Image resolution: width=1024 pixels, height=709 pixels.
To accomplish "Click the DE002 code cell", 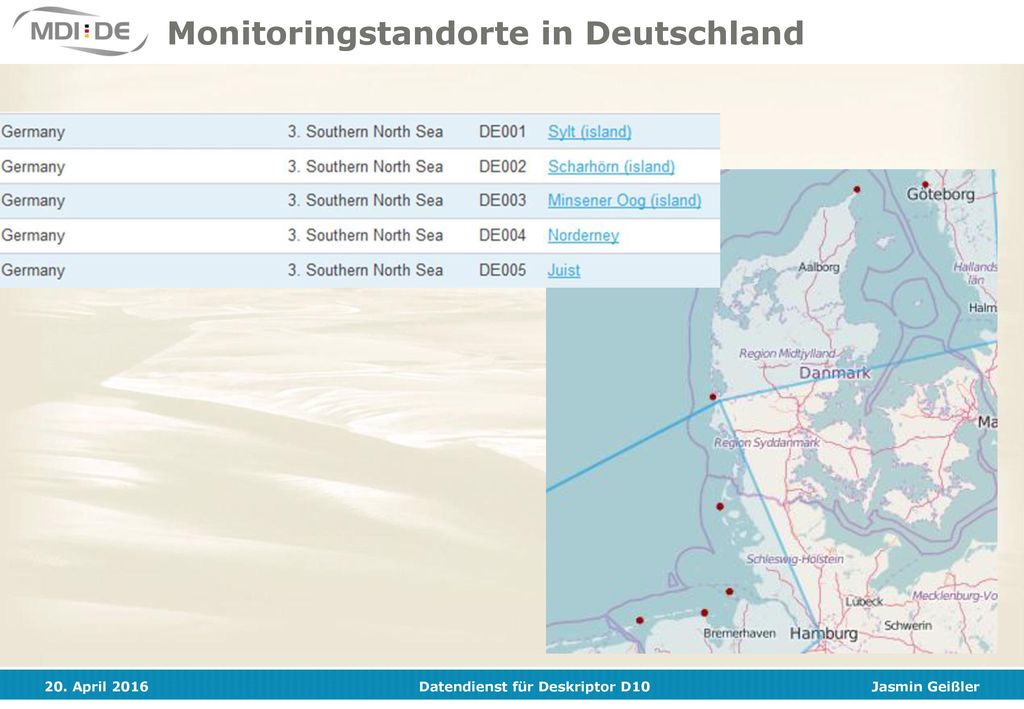I will pyautogui.click(x=502, y=166).
